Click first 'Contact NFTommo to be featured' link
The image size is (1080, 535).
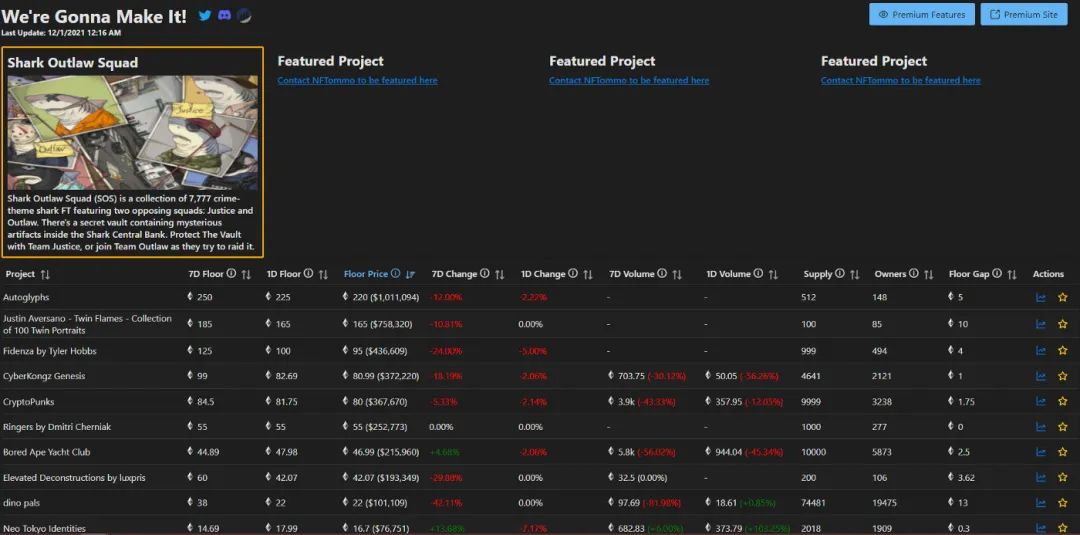(357, 81)
